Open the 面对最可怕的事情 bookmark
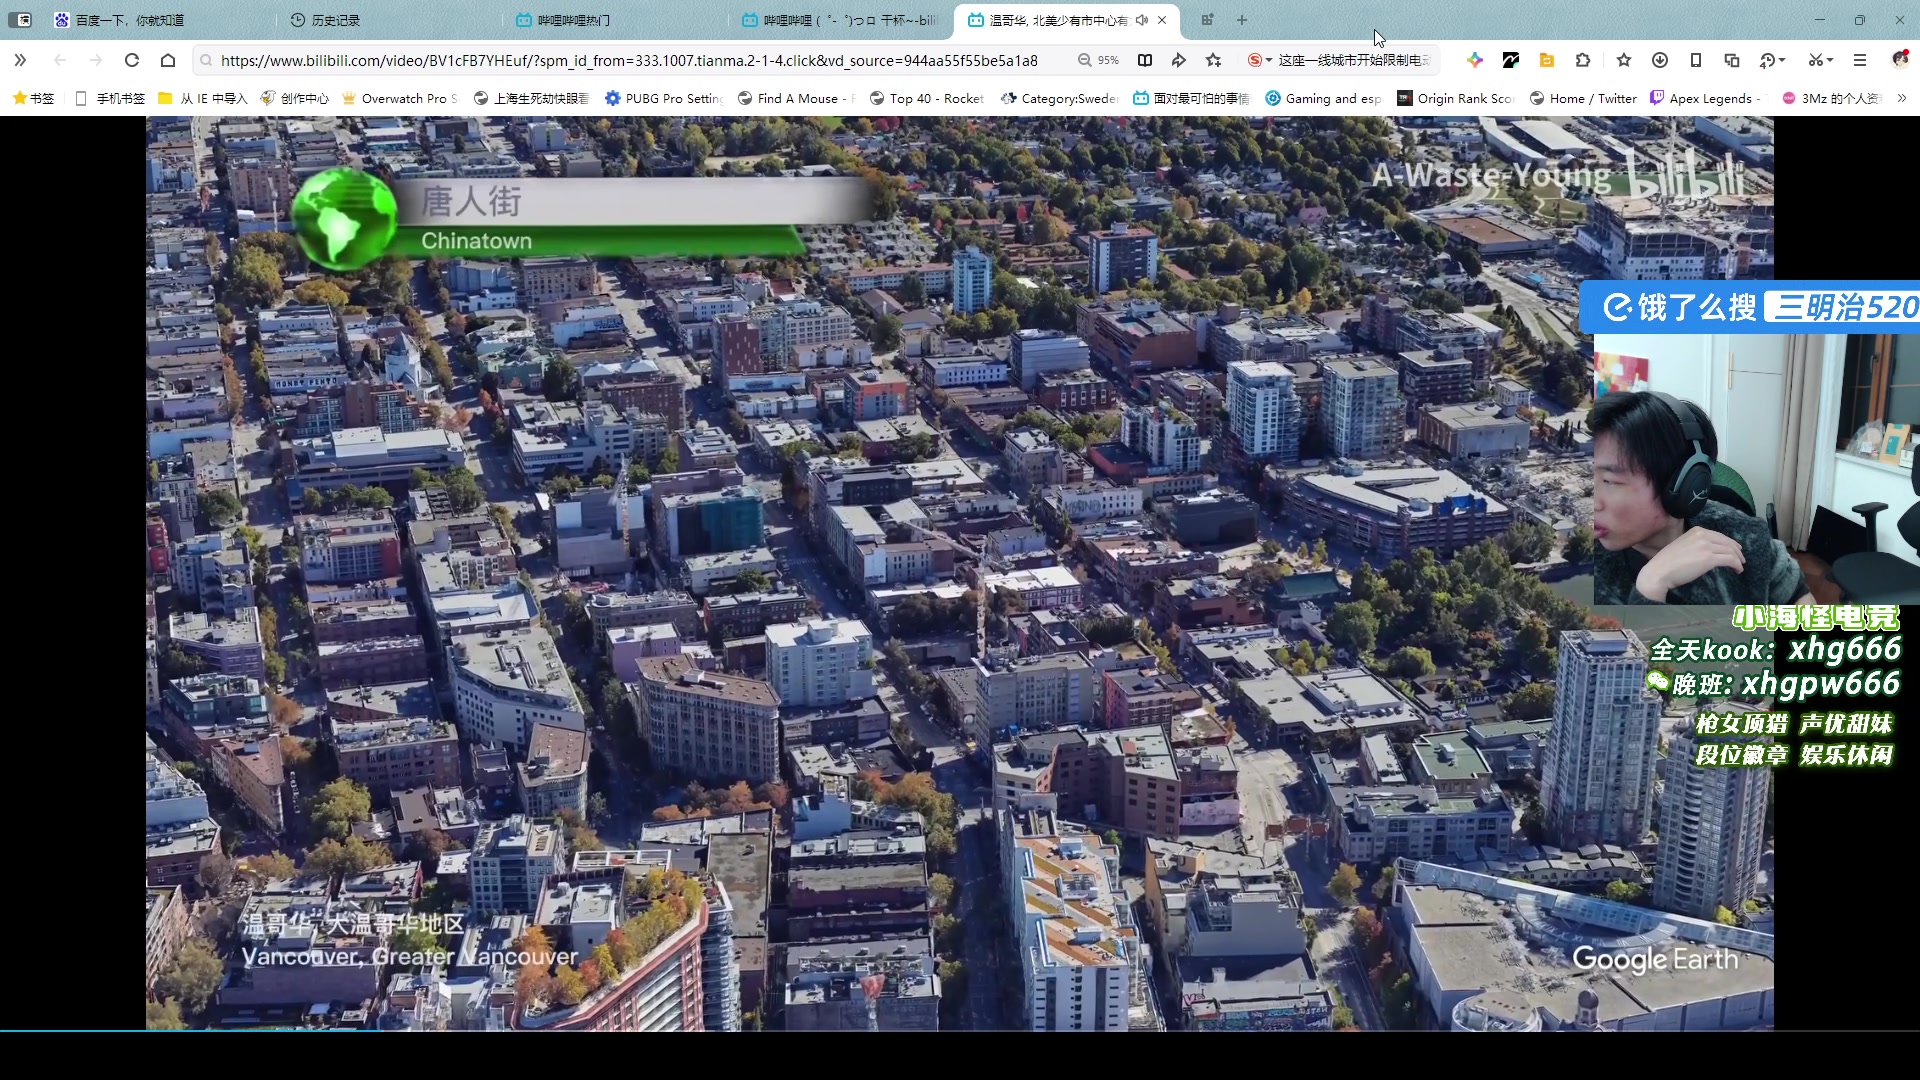 pyautogui.click(x=1192, y=98)
